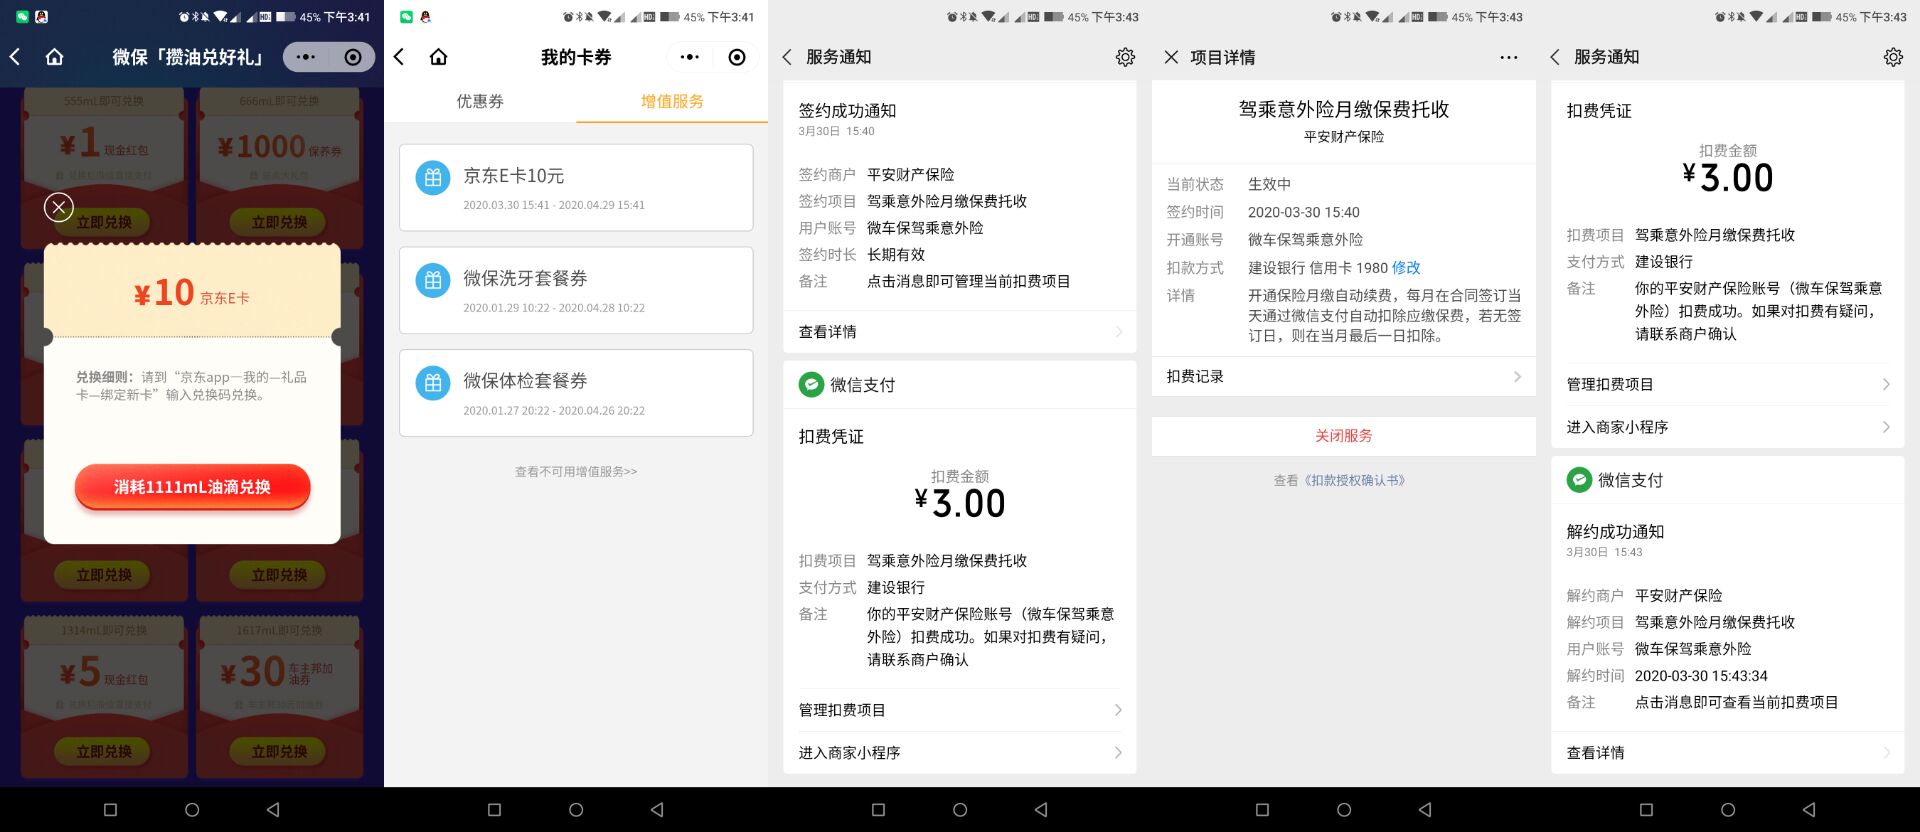
Task: Open settings gear on second 服务通知 screen
Action: pos(1893,57)
